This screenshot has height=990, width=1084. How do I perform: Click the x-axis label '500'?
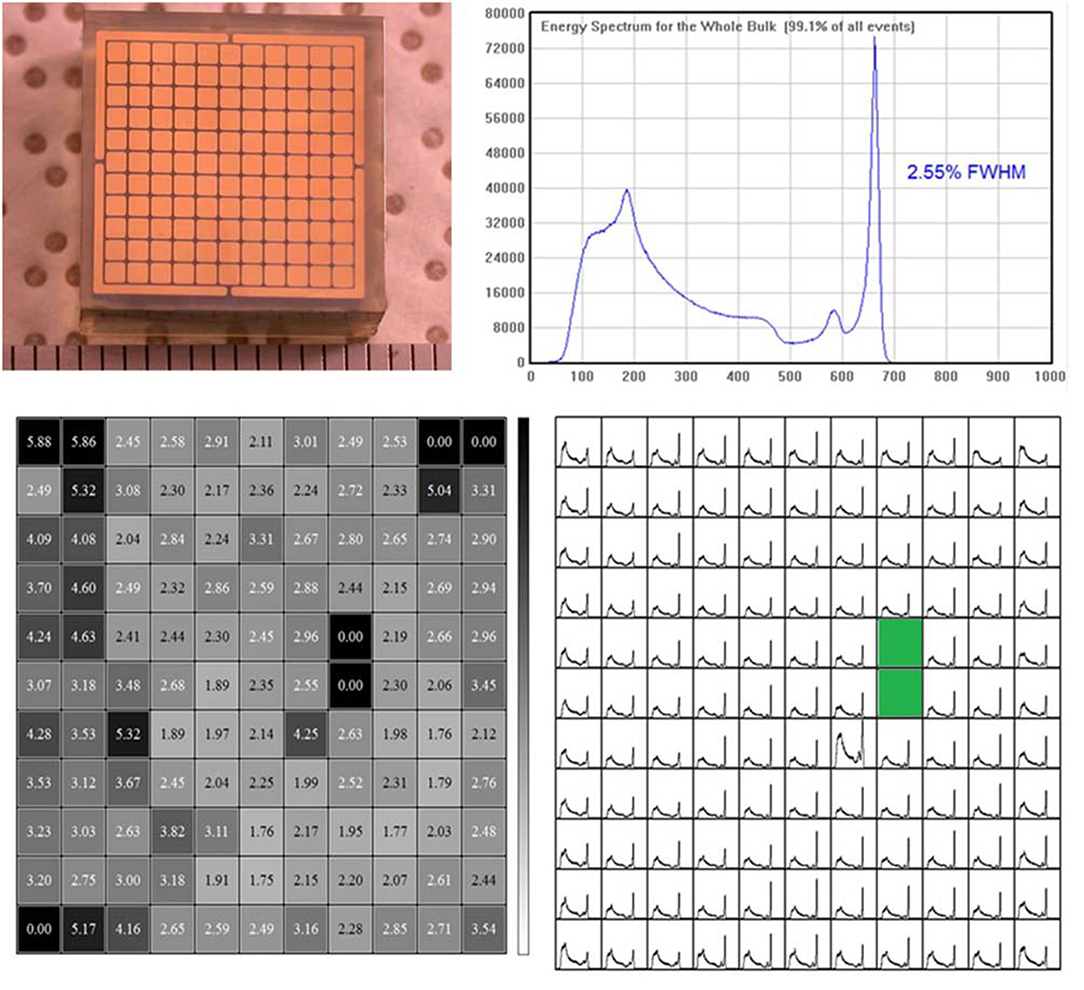[789, 376]
